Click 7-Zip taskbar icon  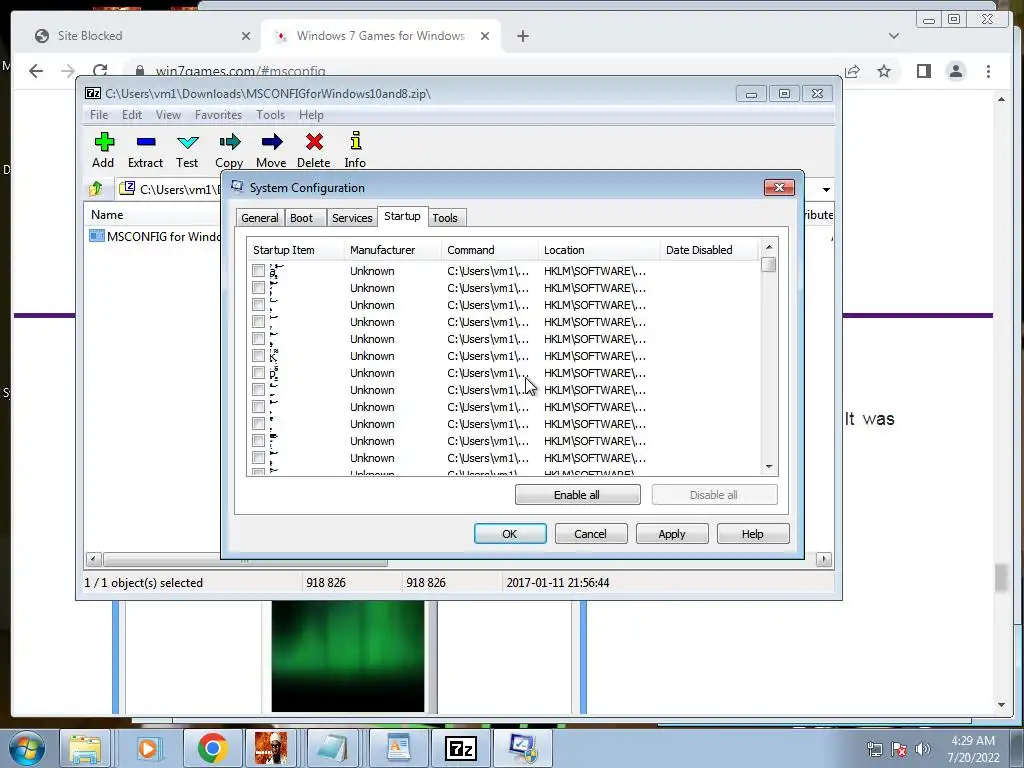(x=460, y=748)
